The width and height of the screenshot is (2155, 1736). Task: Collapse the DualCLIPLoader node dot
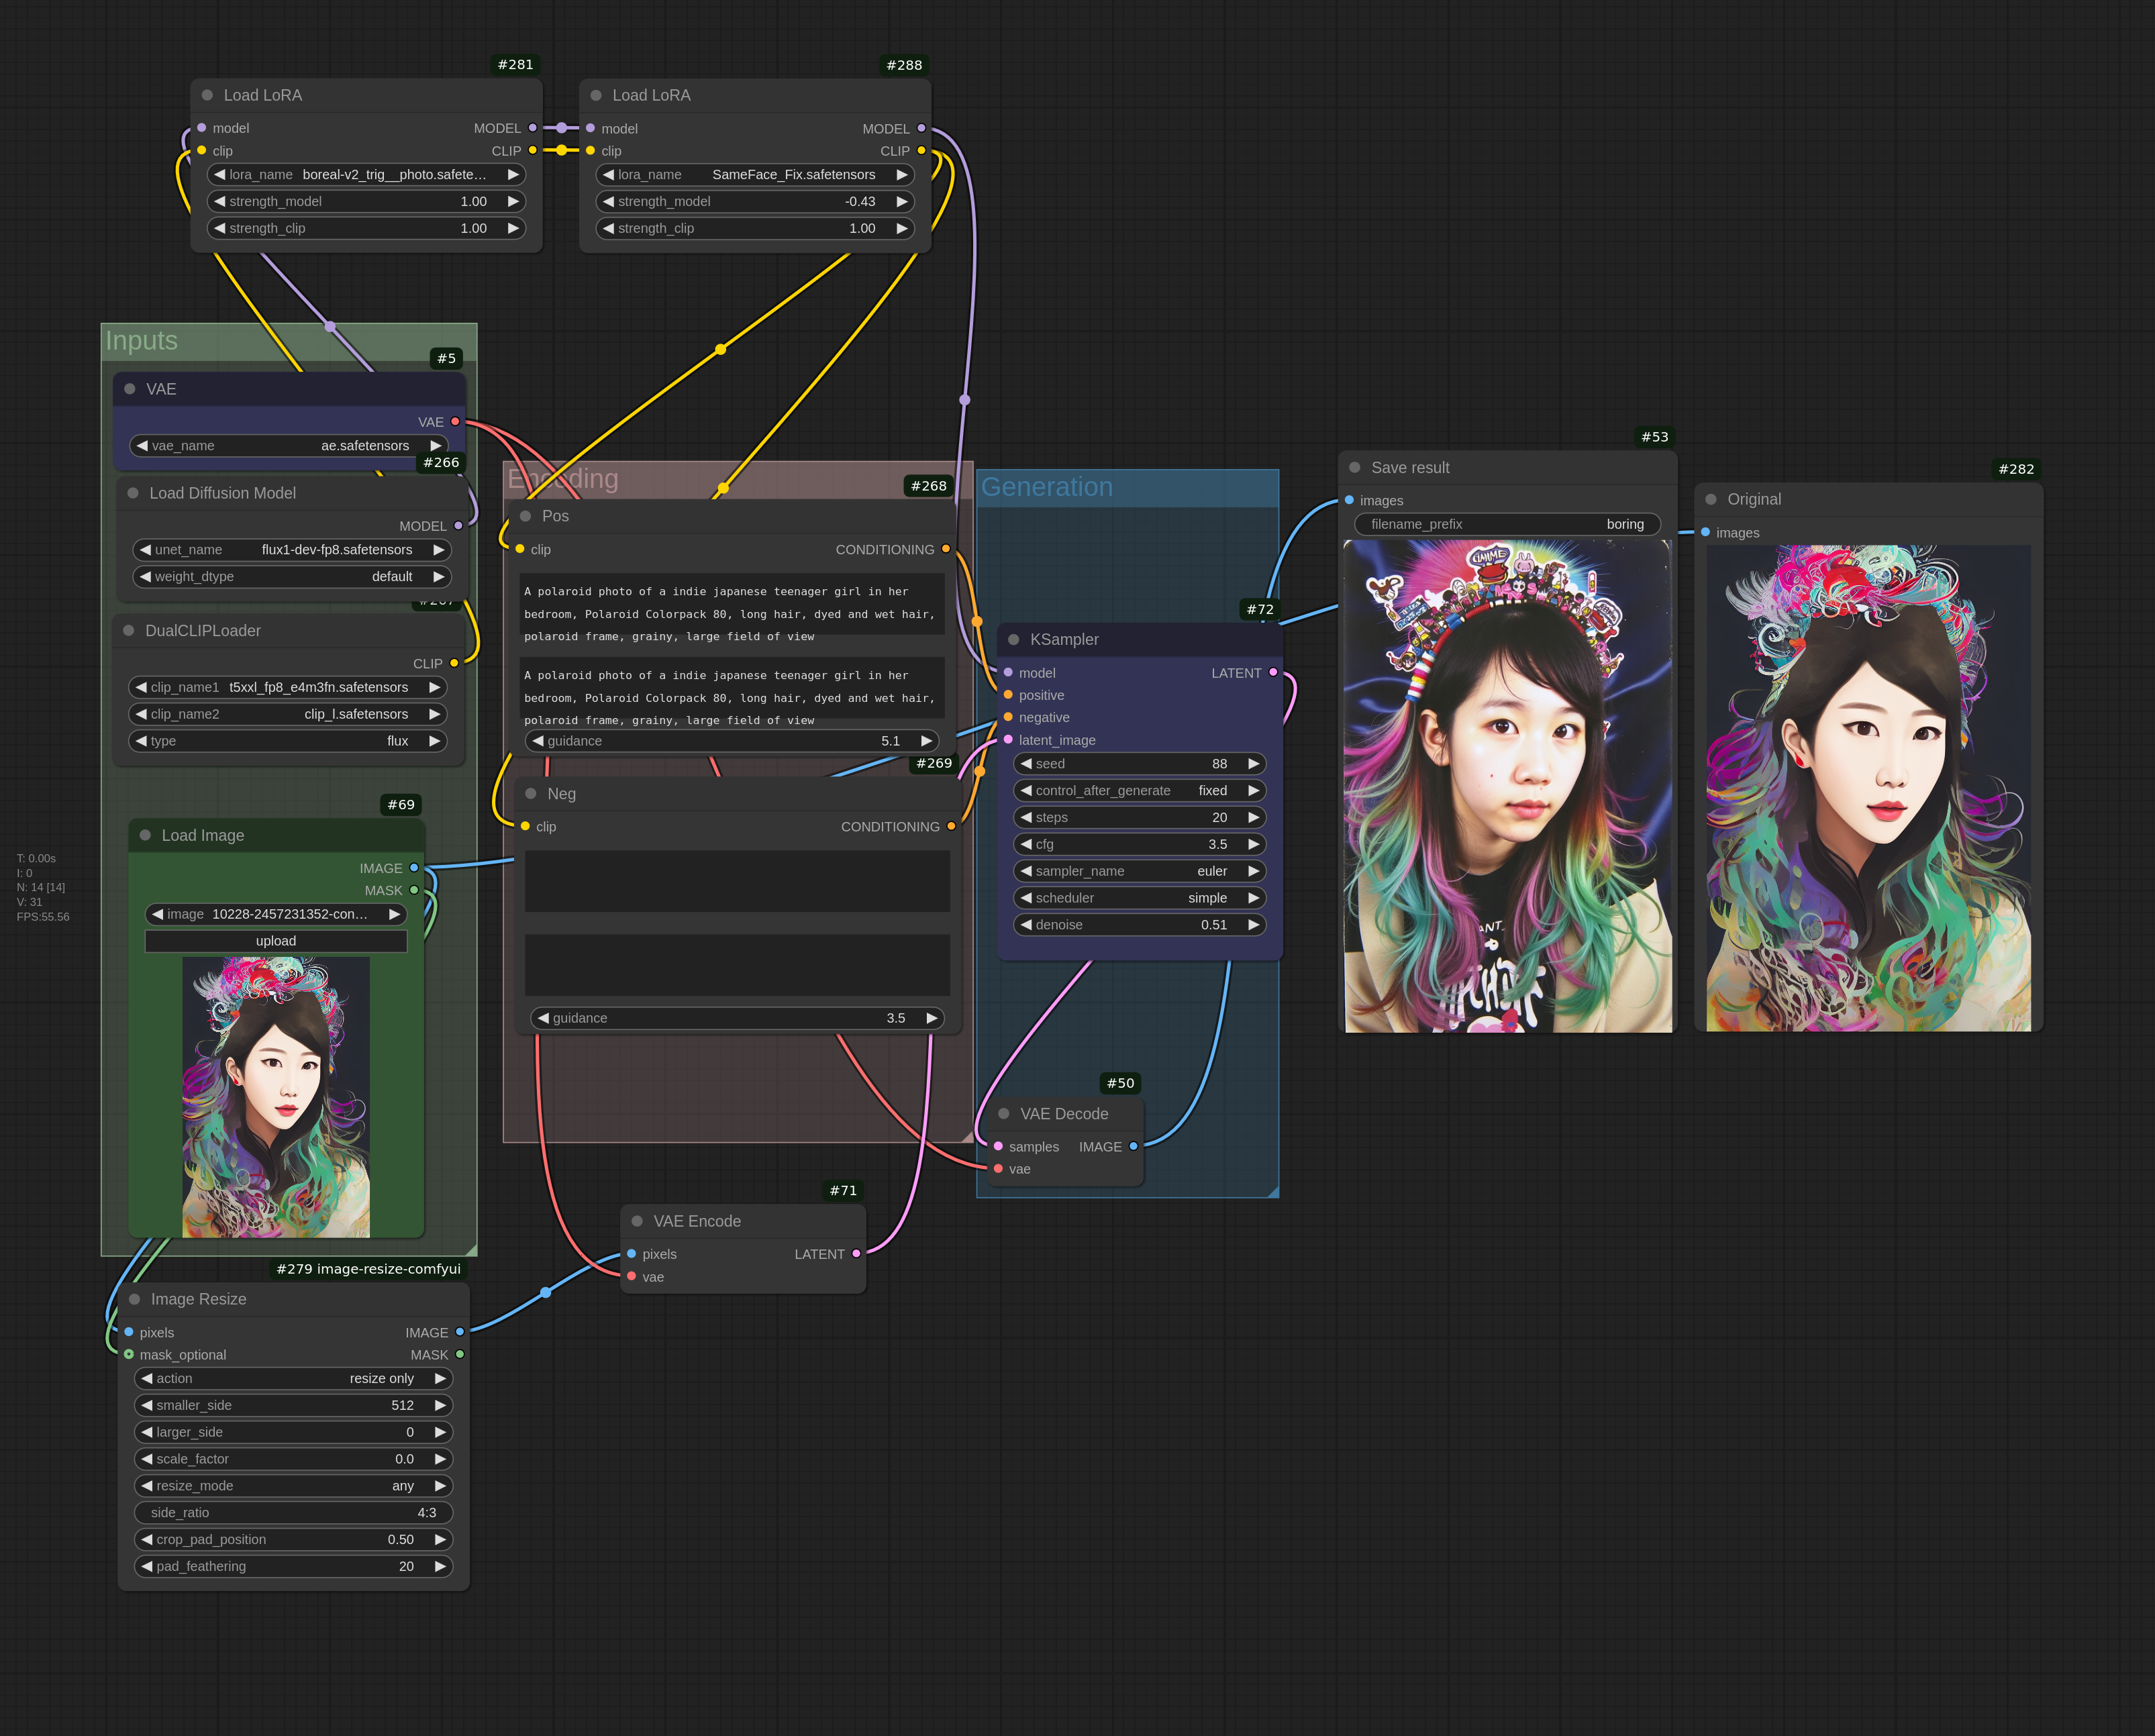[x=128, y=631]
